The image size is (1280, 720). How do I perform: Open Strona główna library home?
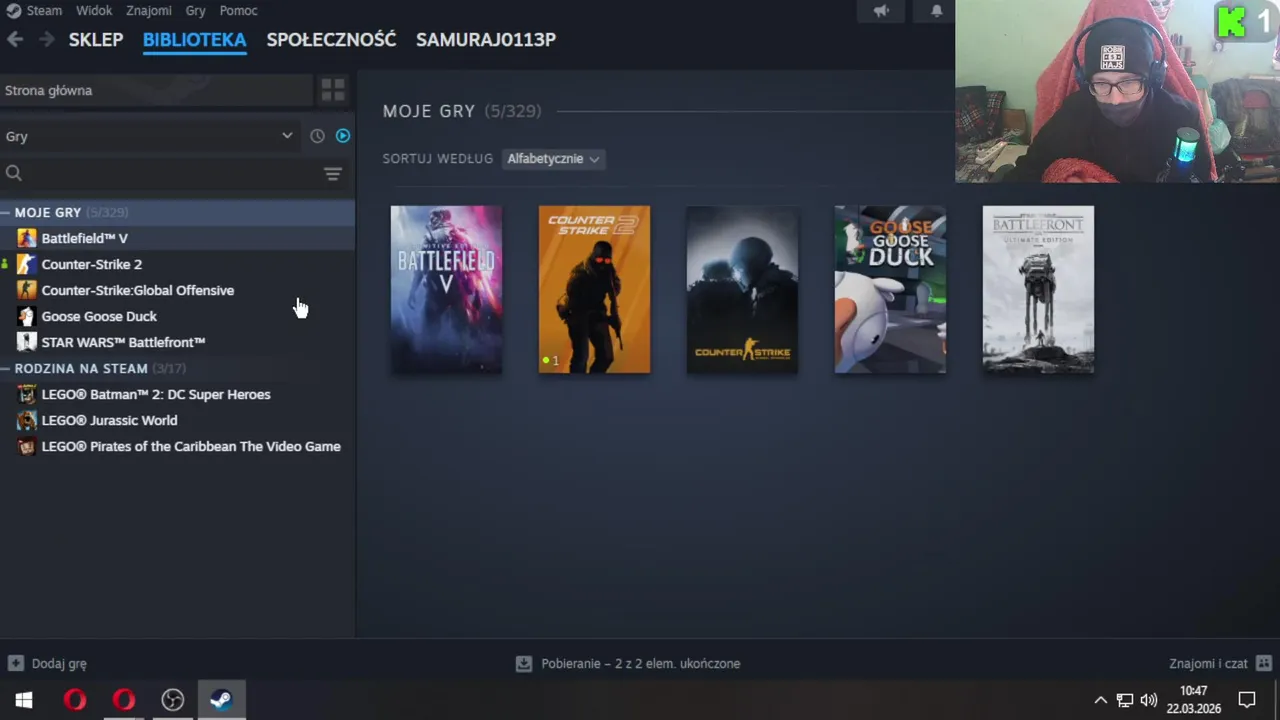coord(156,90)
